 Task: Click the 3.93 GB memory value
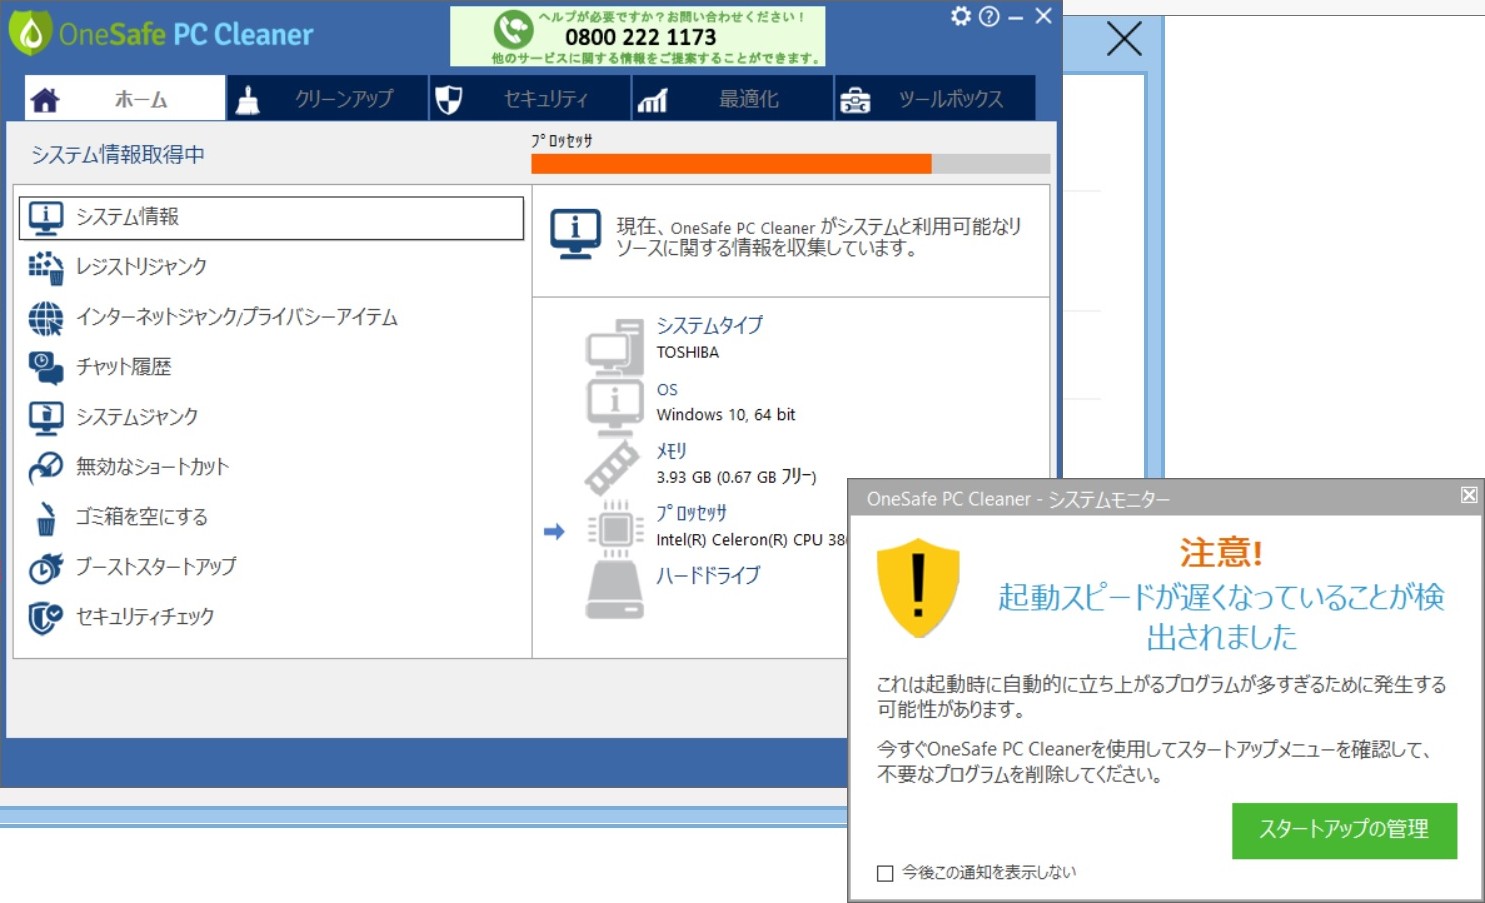[x=736, y=477]
